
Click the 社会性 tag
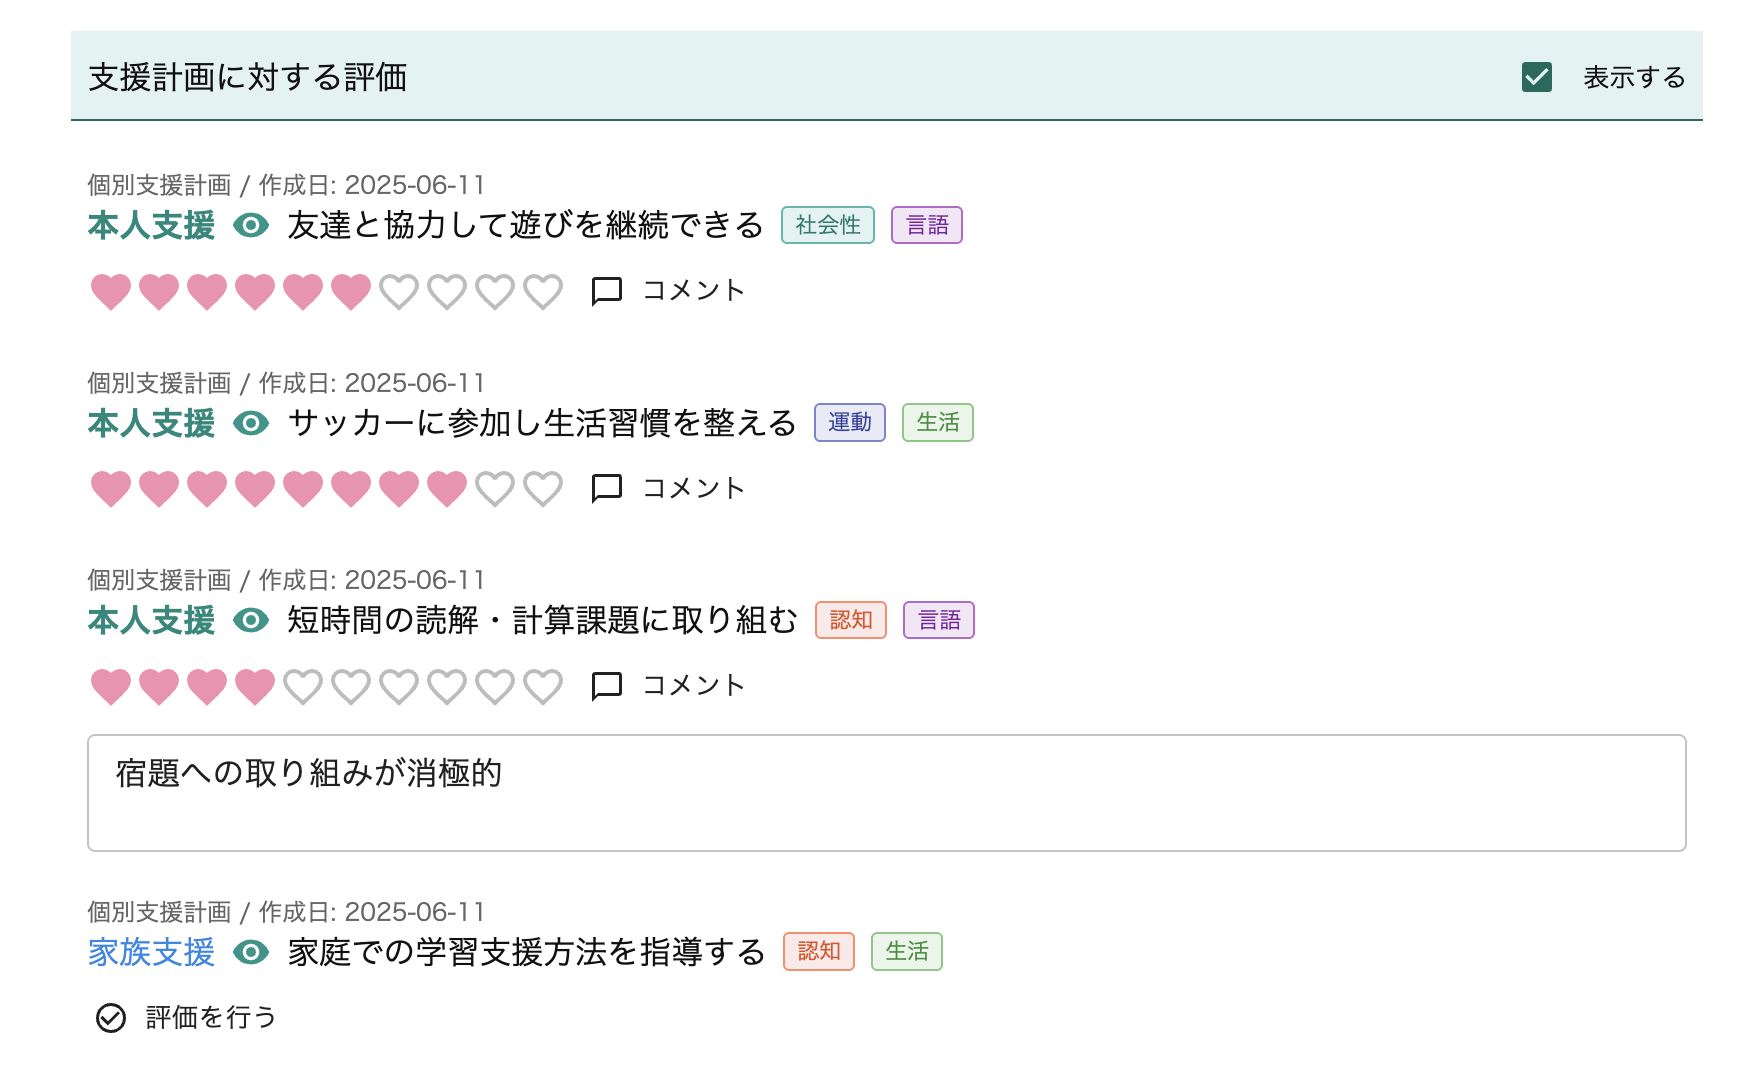pos(827,226)
